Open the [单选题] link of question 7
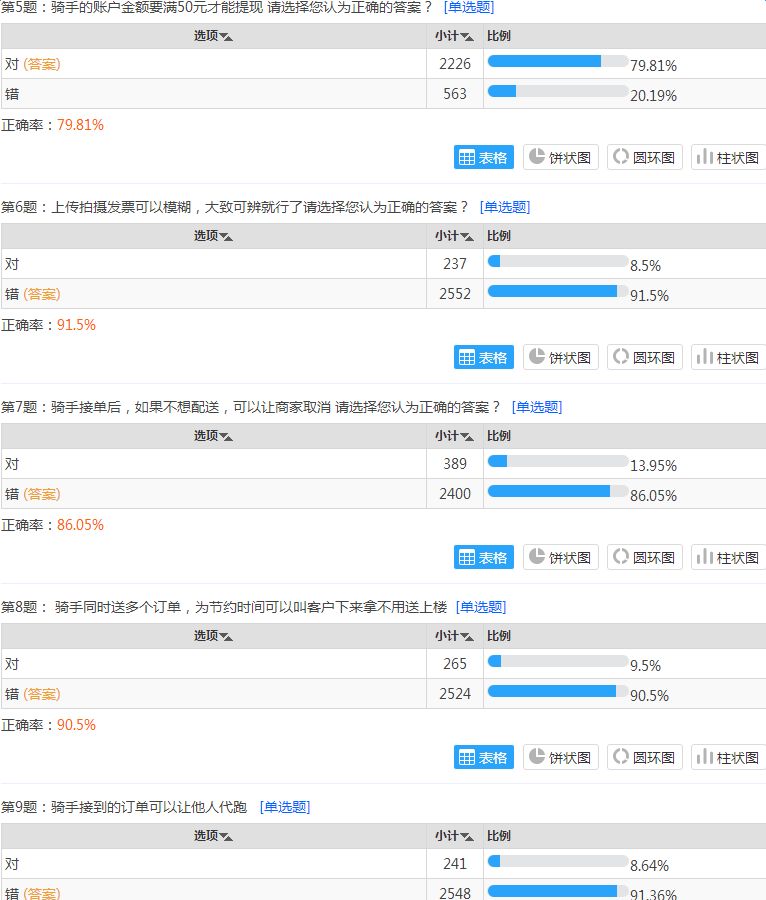 [x=536, y=407]
